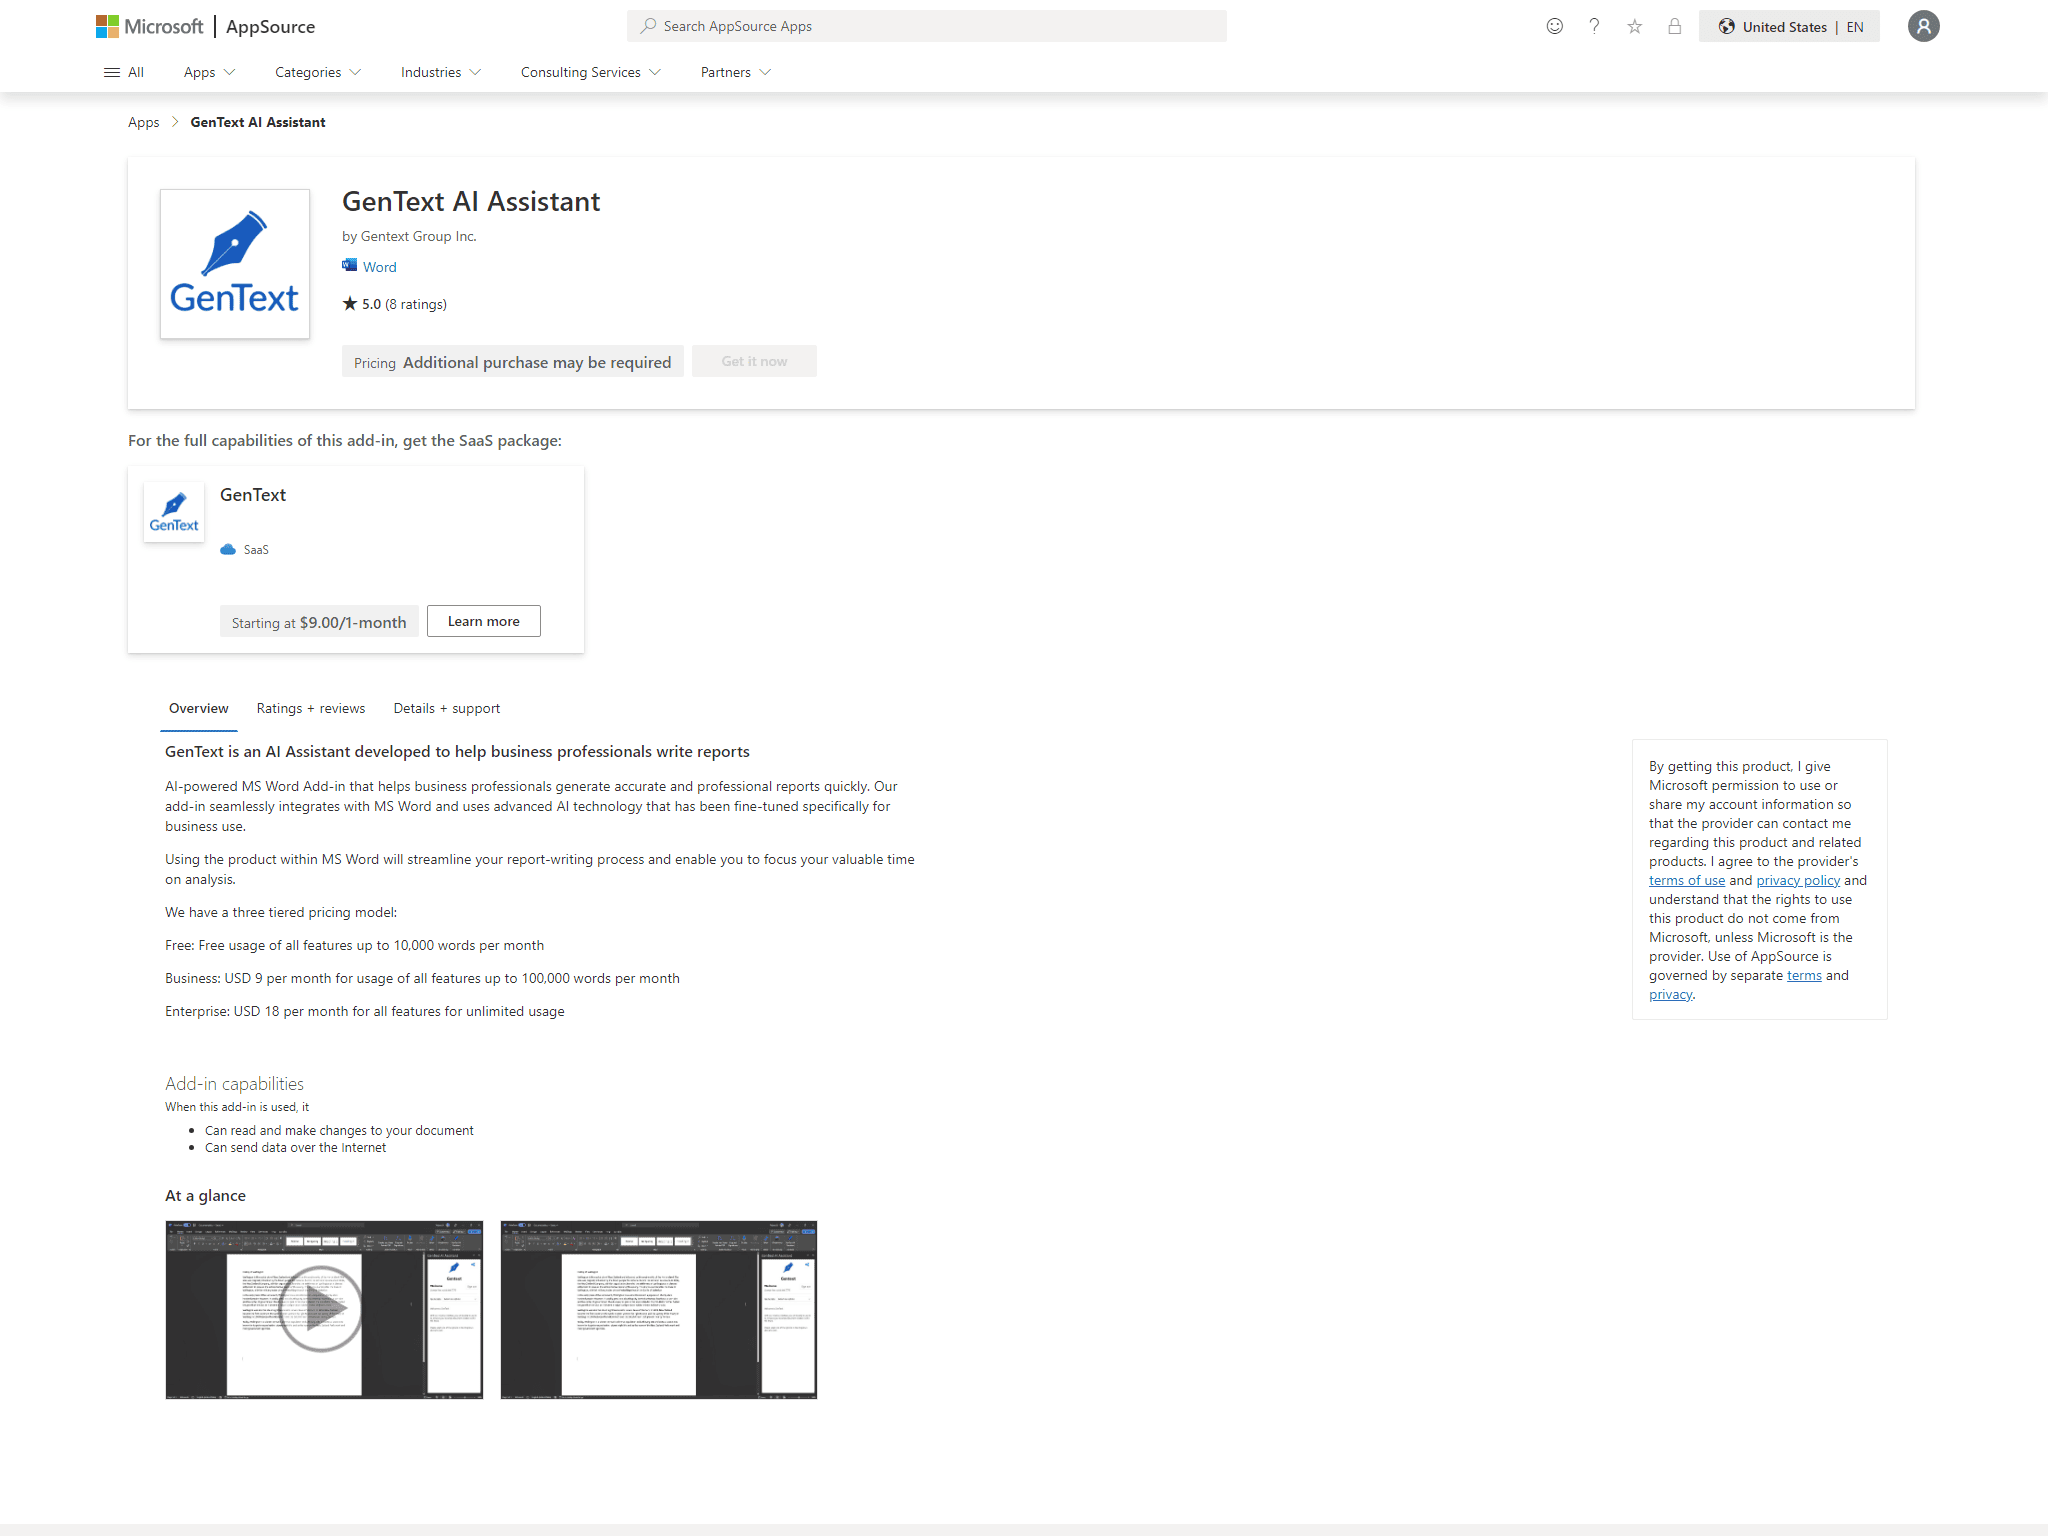The height and width of the screenshot is (1536, 2048).
Task: Open AppSource privacy link
Action: coord(1670,994)
